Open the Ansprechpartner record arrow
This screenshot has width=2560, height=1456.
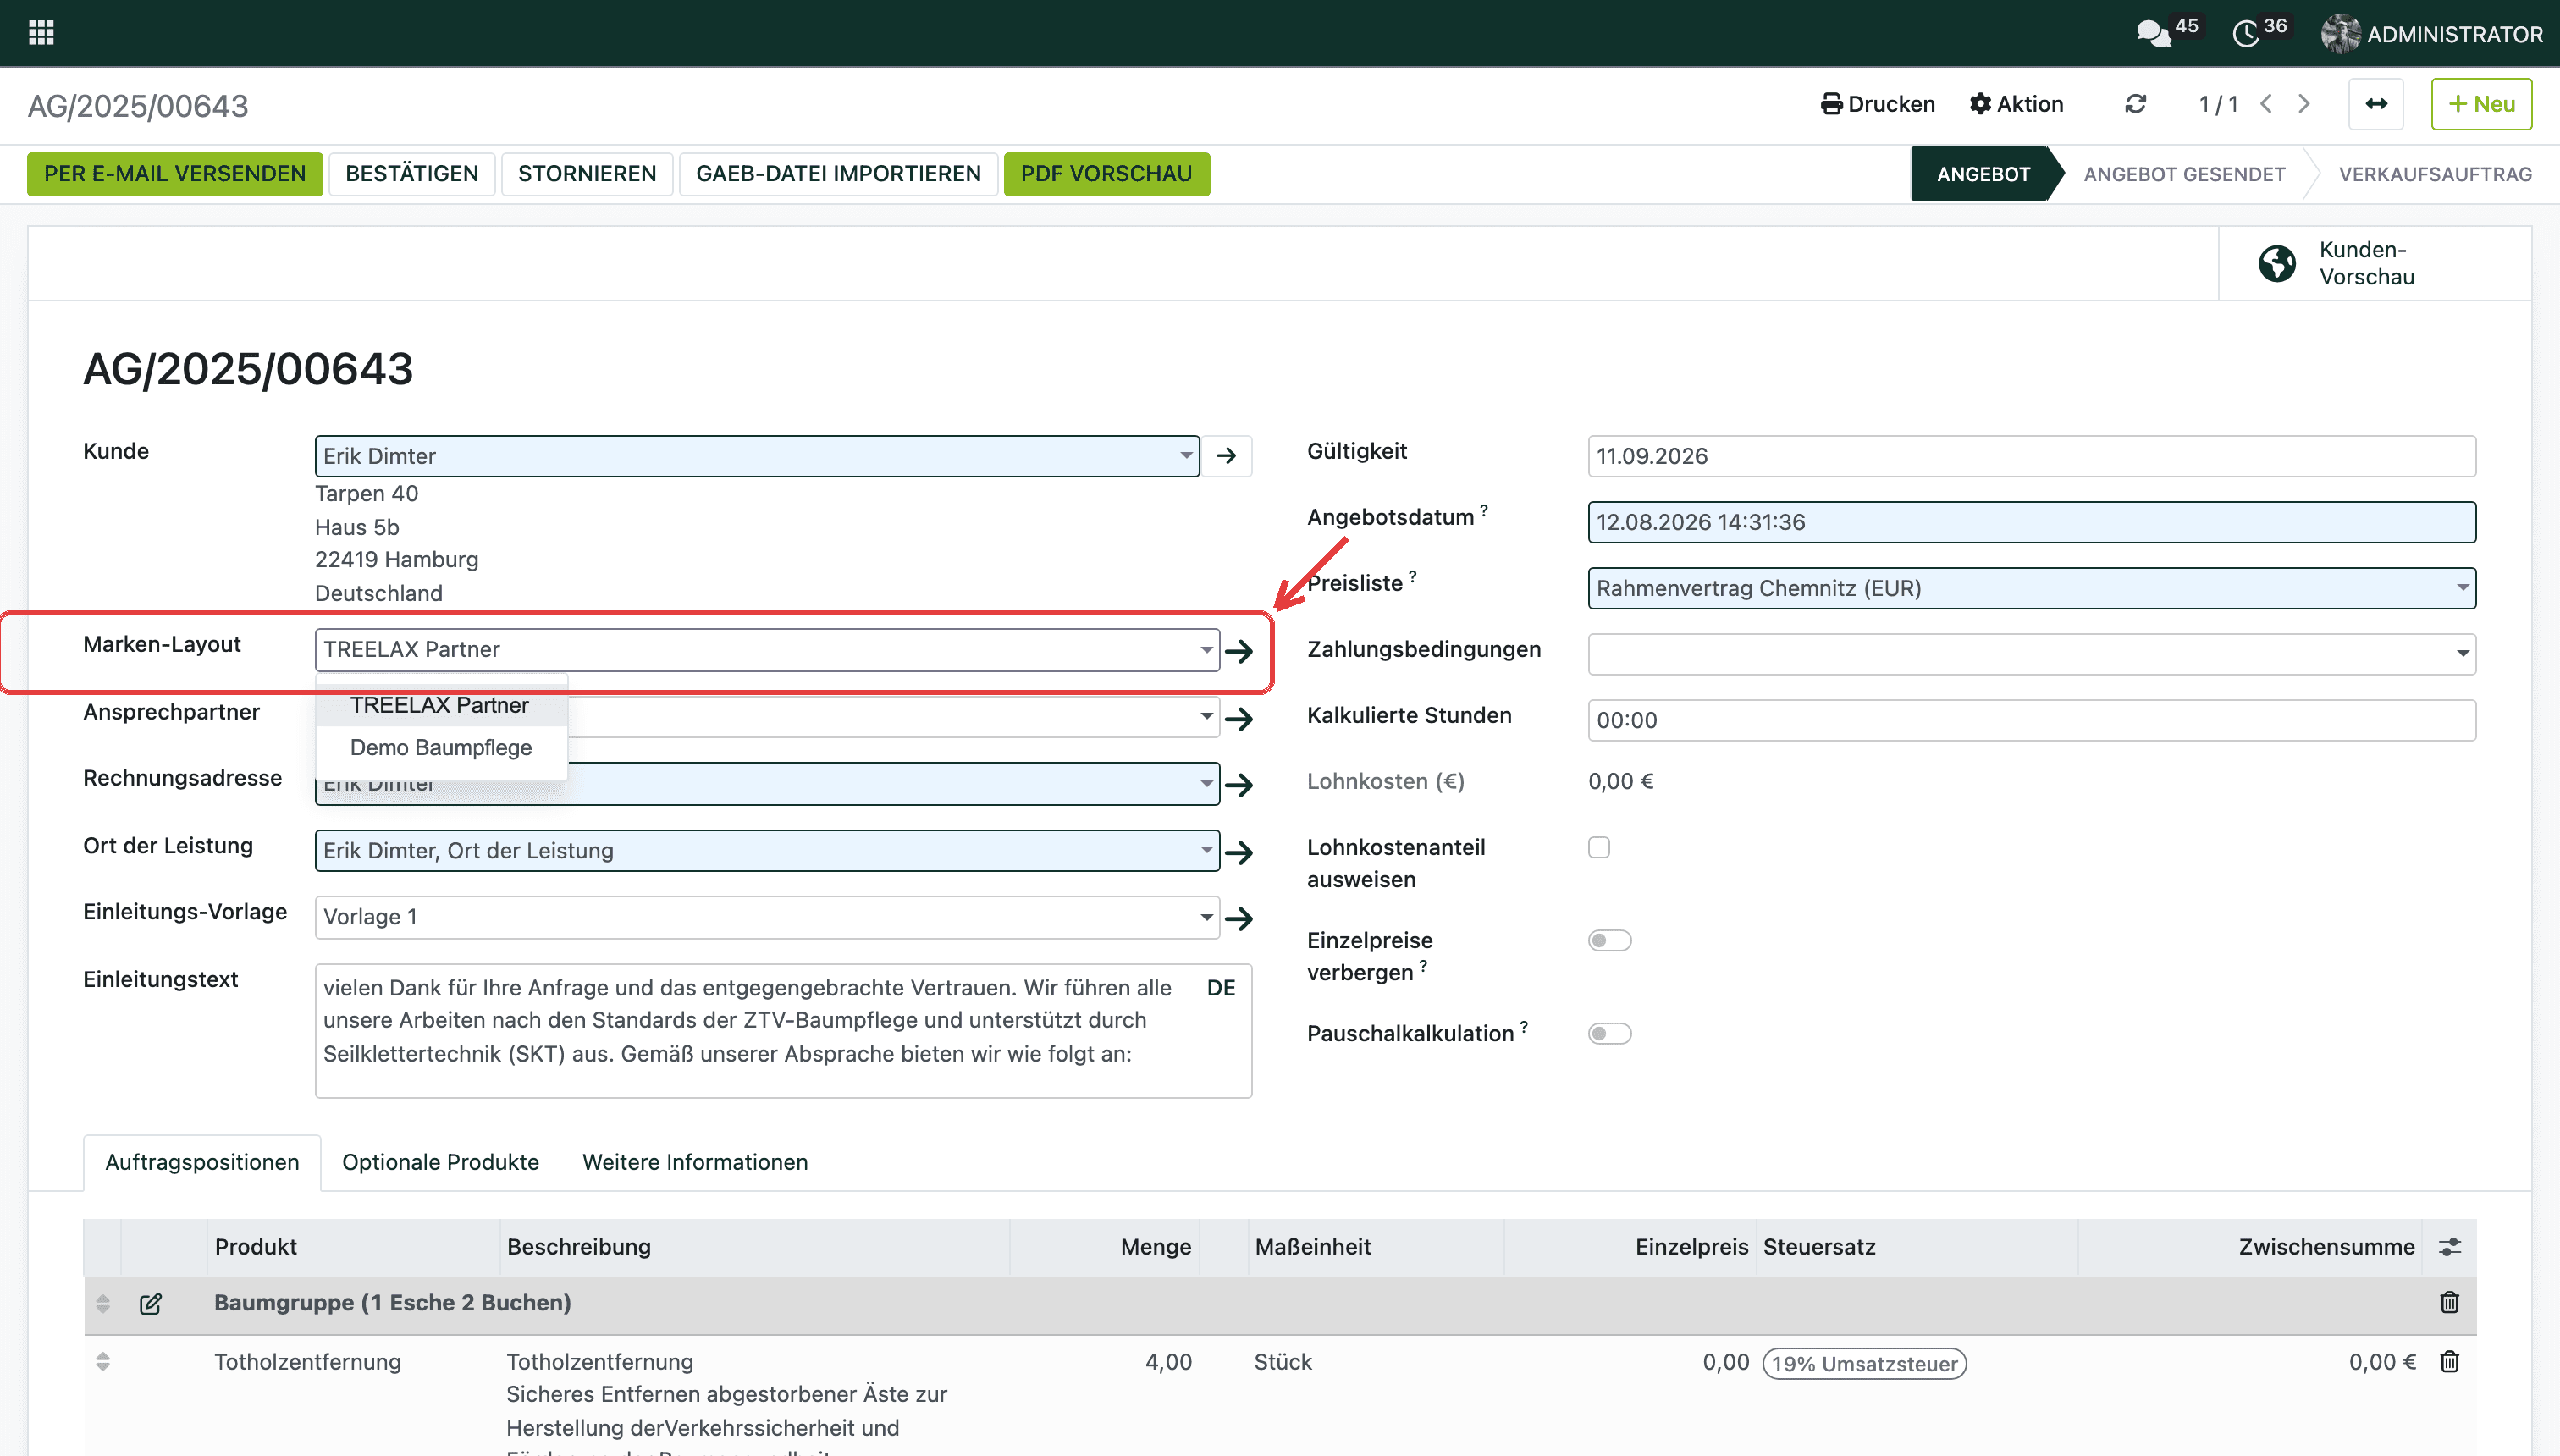1239,718
